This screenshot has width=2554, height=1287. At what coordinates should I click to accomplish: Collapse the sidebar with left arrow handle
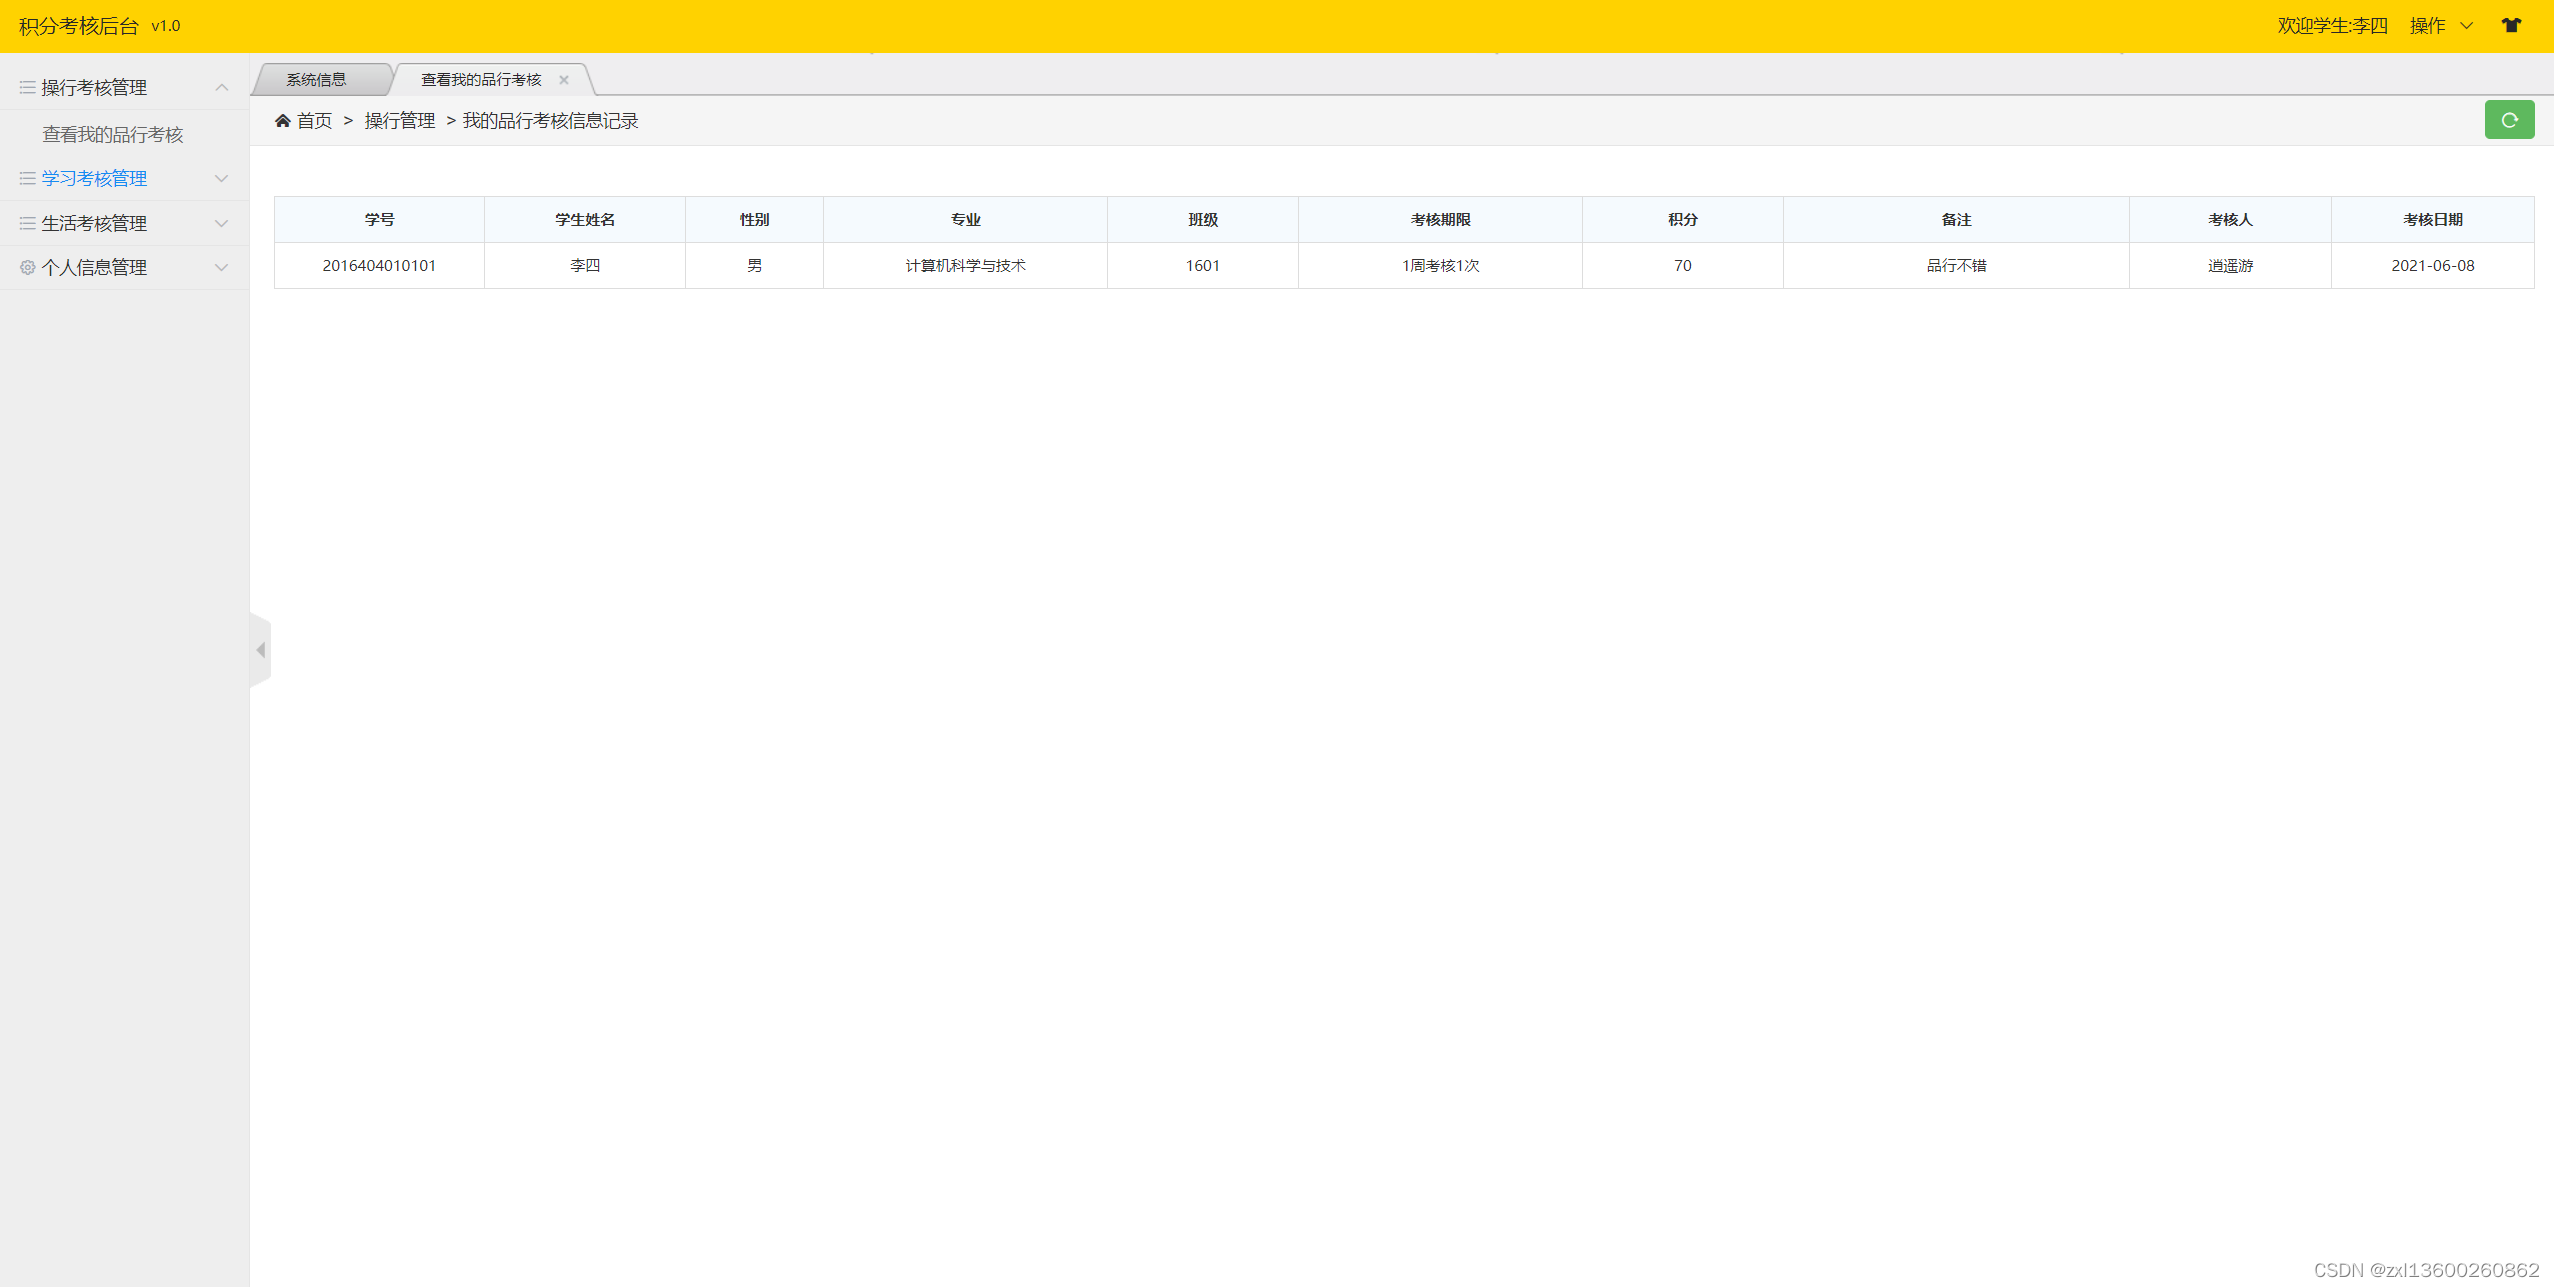click(x=261, y=650)
